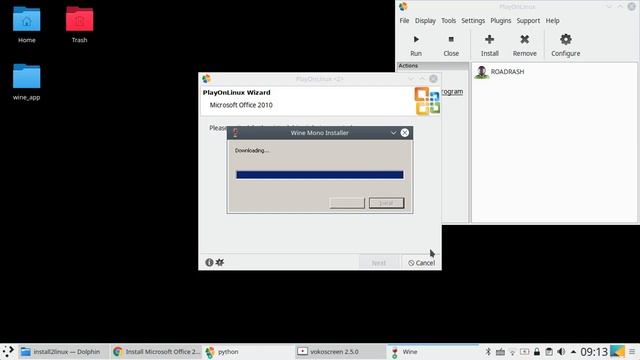Viewport: 640px width, 360px height.
Task: Open the Display menu in PlayOnLinux
Action: click(x=425, y=20)
